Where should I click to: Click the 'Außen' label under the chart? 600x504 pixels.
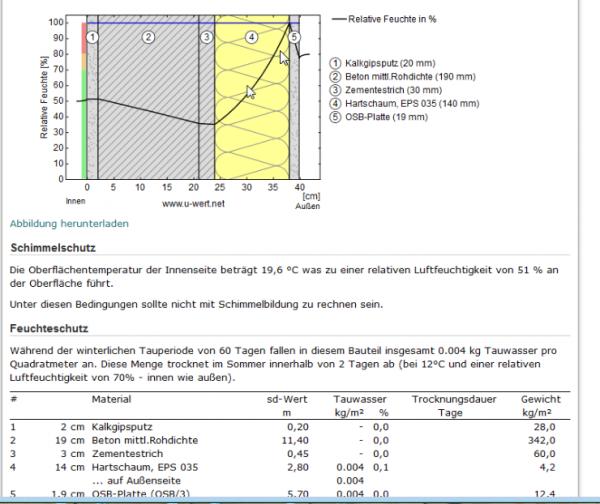tap(307, 206)
